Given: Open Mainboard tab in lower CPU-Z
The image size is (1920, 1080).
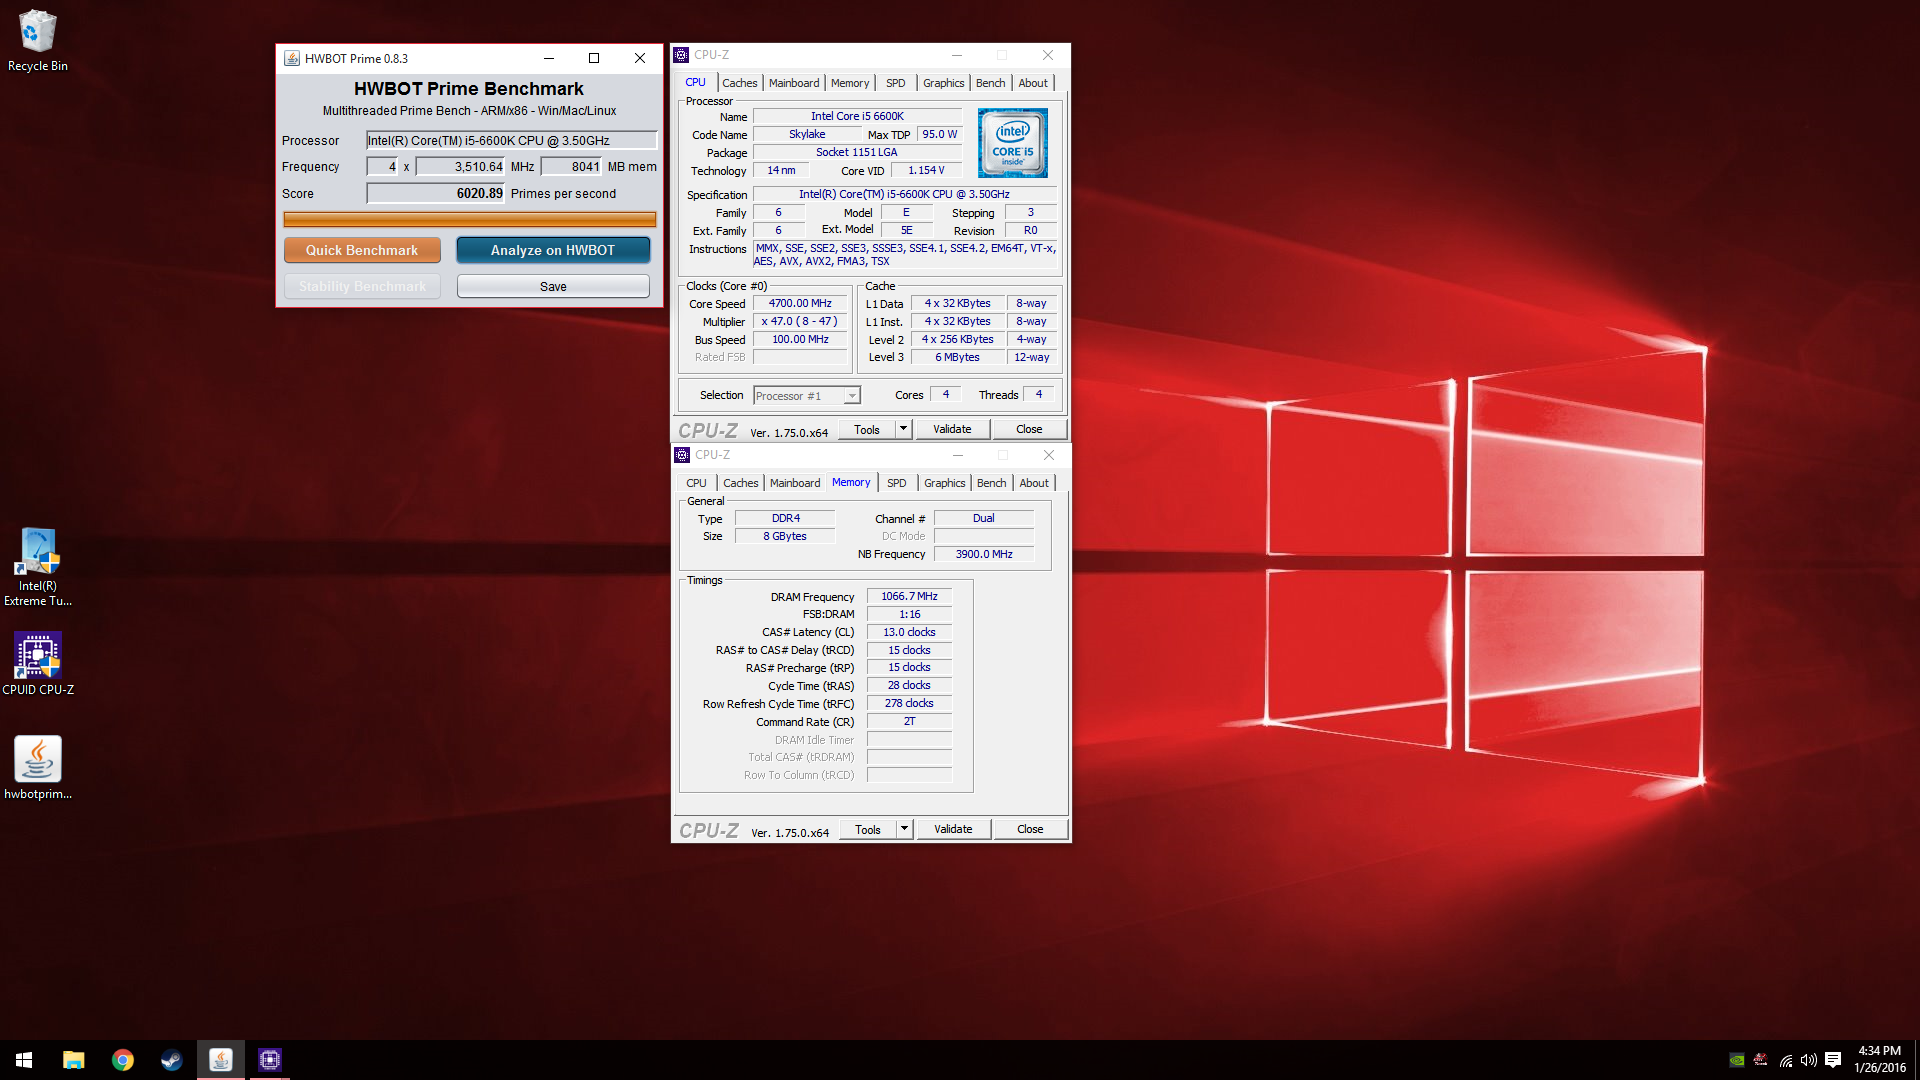Looking at the screenshot, I should coord(795,483).
